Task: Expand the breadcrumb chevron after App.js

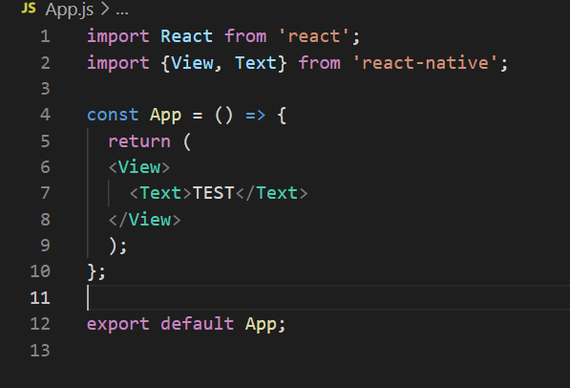Action: click(x=105, y=9)
